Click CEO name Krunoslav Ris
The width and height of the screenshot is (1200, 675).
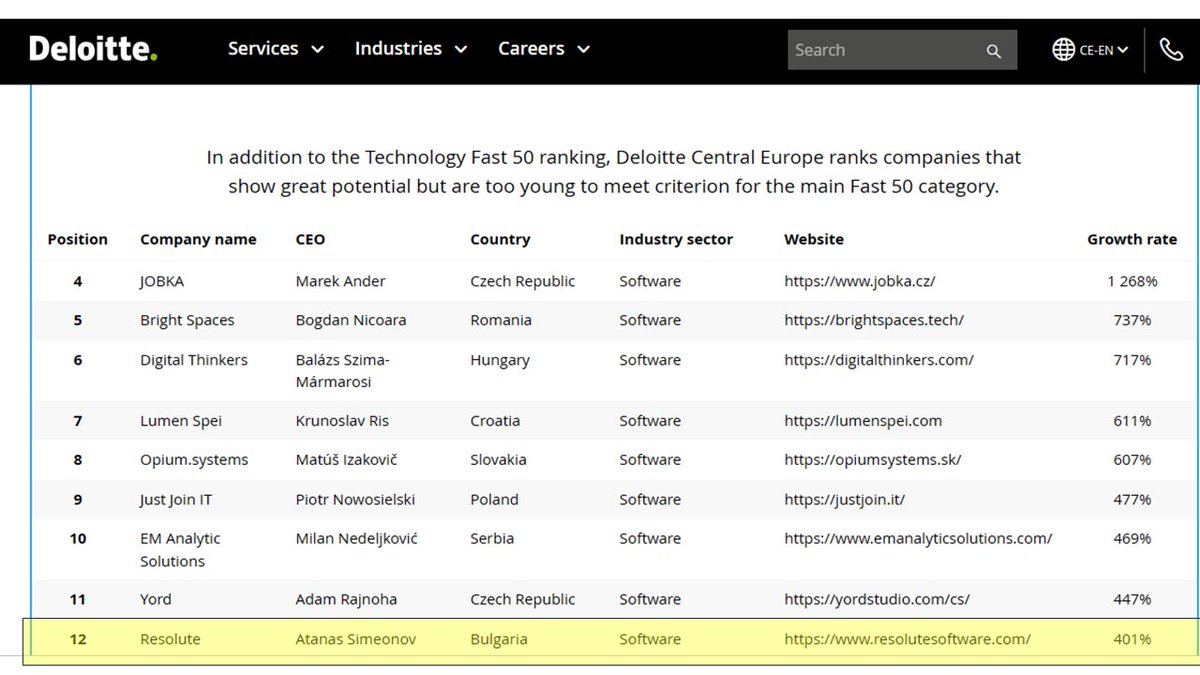(x=343, y=421)
